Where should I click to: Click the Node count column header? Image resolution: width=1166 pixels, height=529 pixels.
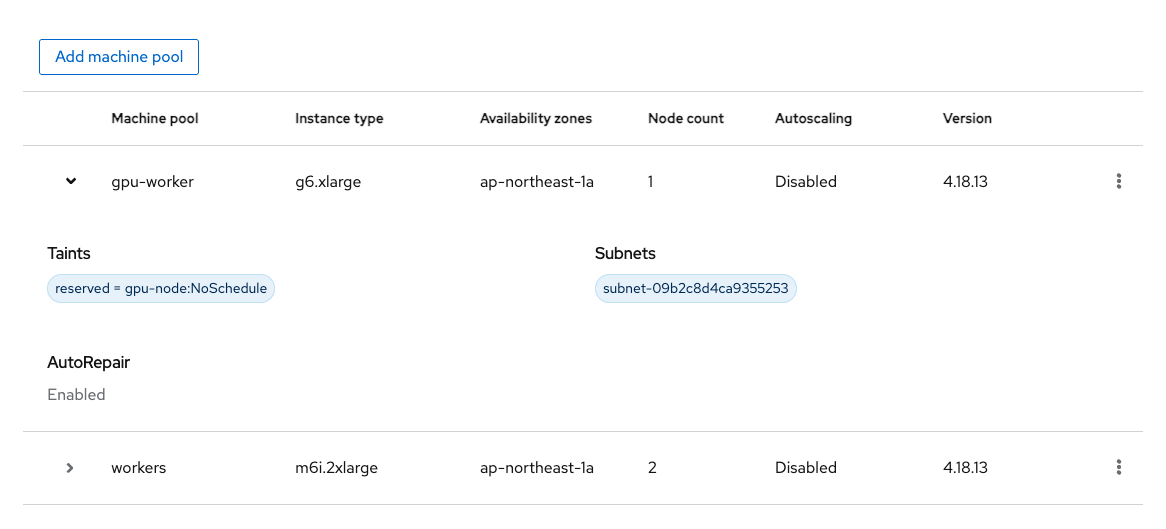pyautogui.click(x=686, y=118)
